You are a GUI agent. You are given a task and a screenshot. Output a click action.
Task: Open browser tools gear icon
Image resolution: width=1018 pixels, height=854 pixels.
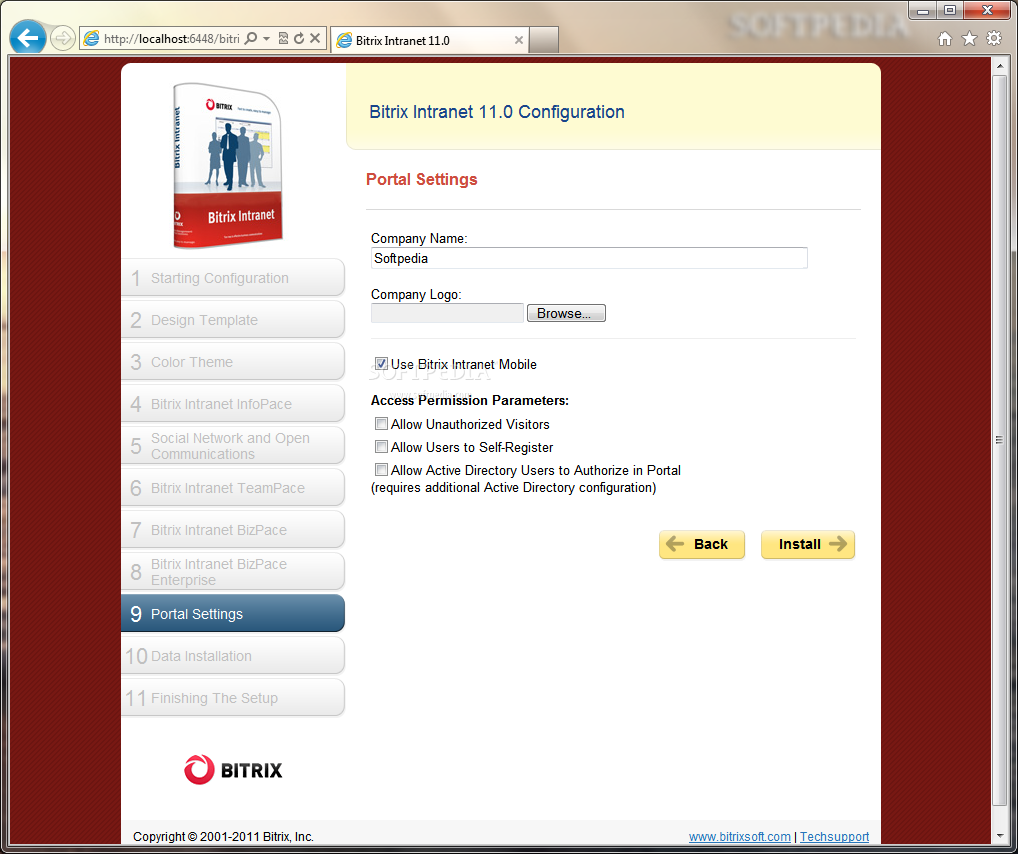(994, 38)
